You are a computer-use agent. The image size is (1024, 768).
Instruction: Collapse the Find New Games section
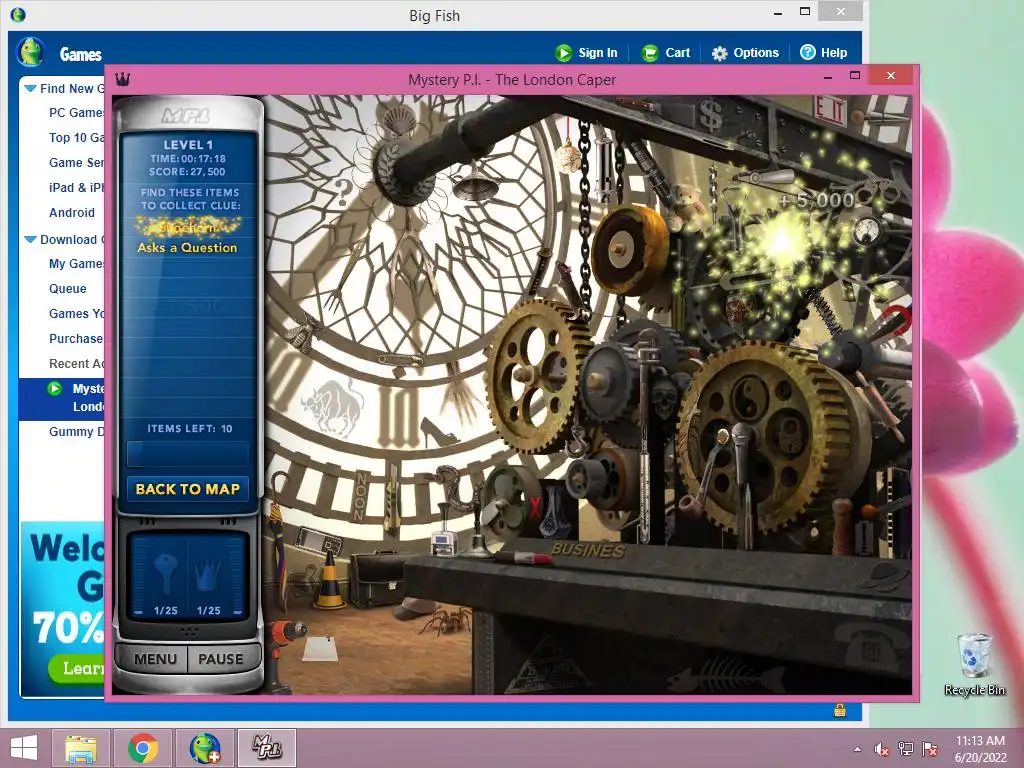30,88
